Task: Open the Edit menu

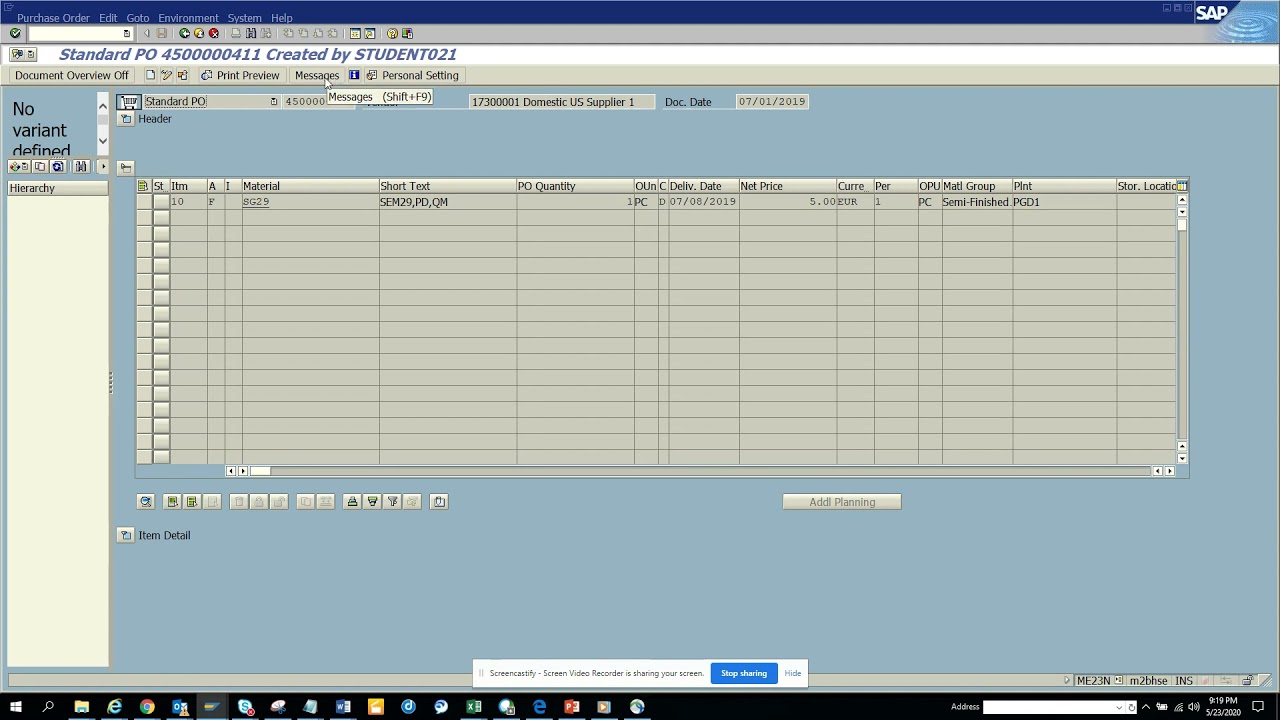Action: click(108, 18)
